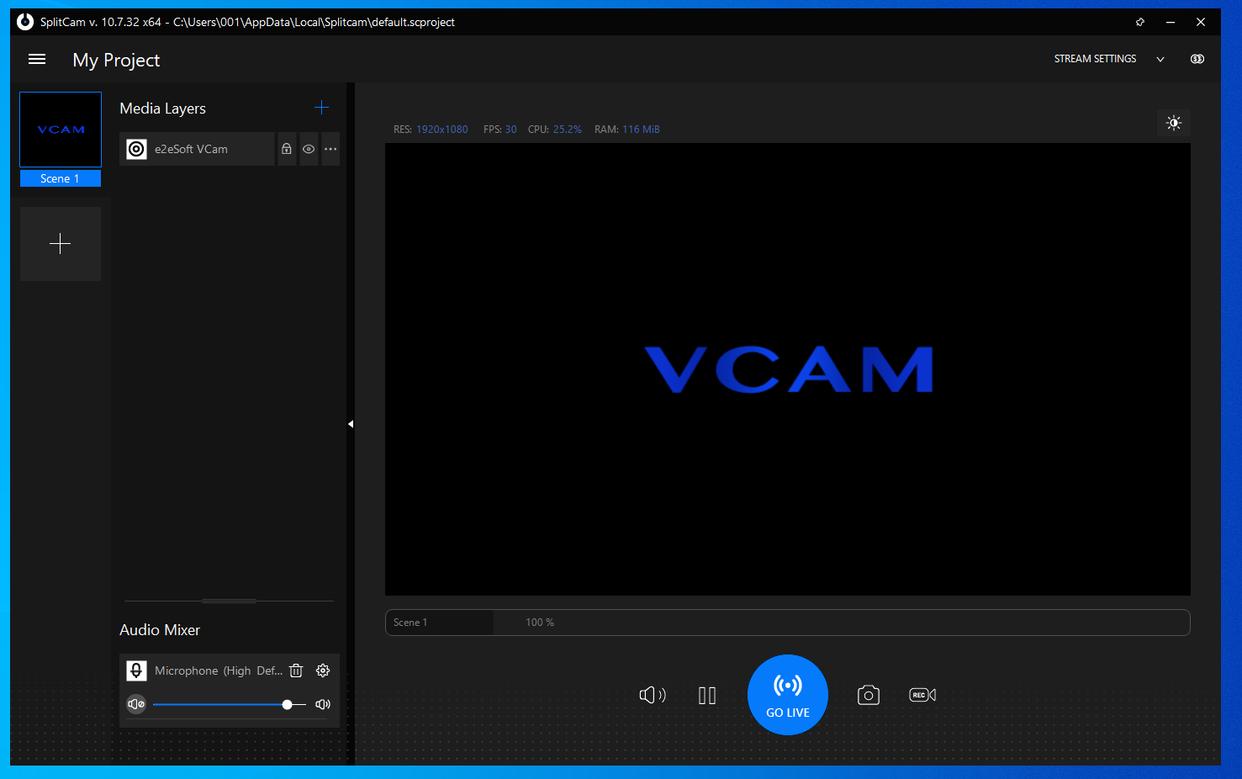Open Microphone audio settings gear
The image size is (1242, 779).
[323, 671]
